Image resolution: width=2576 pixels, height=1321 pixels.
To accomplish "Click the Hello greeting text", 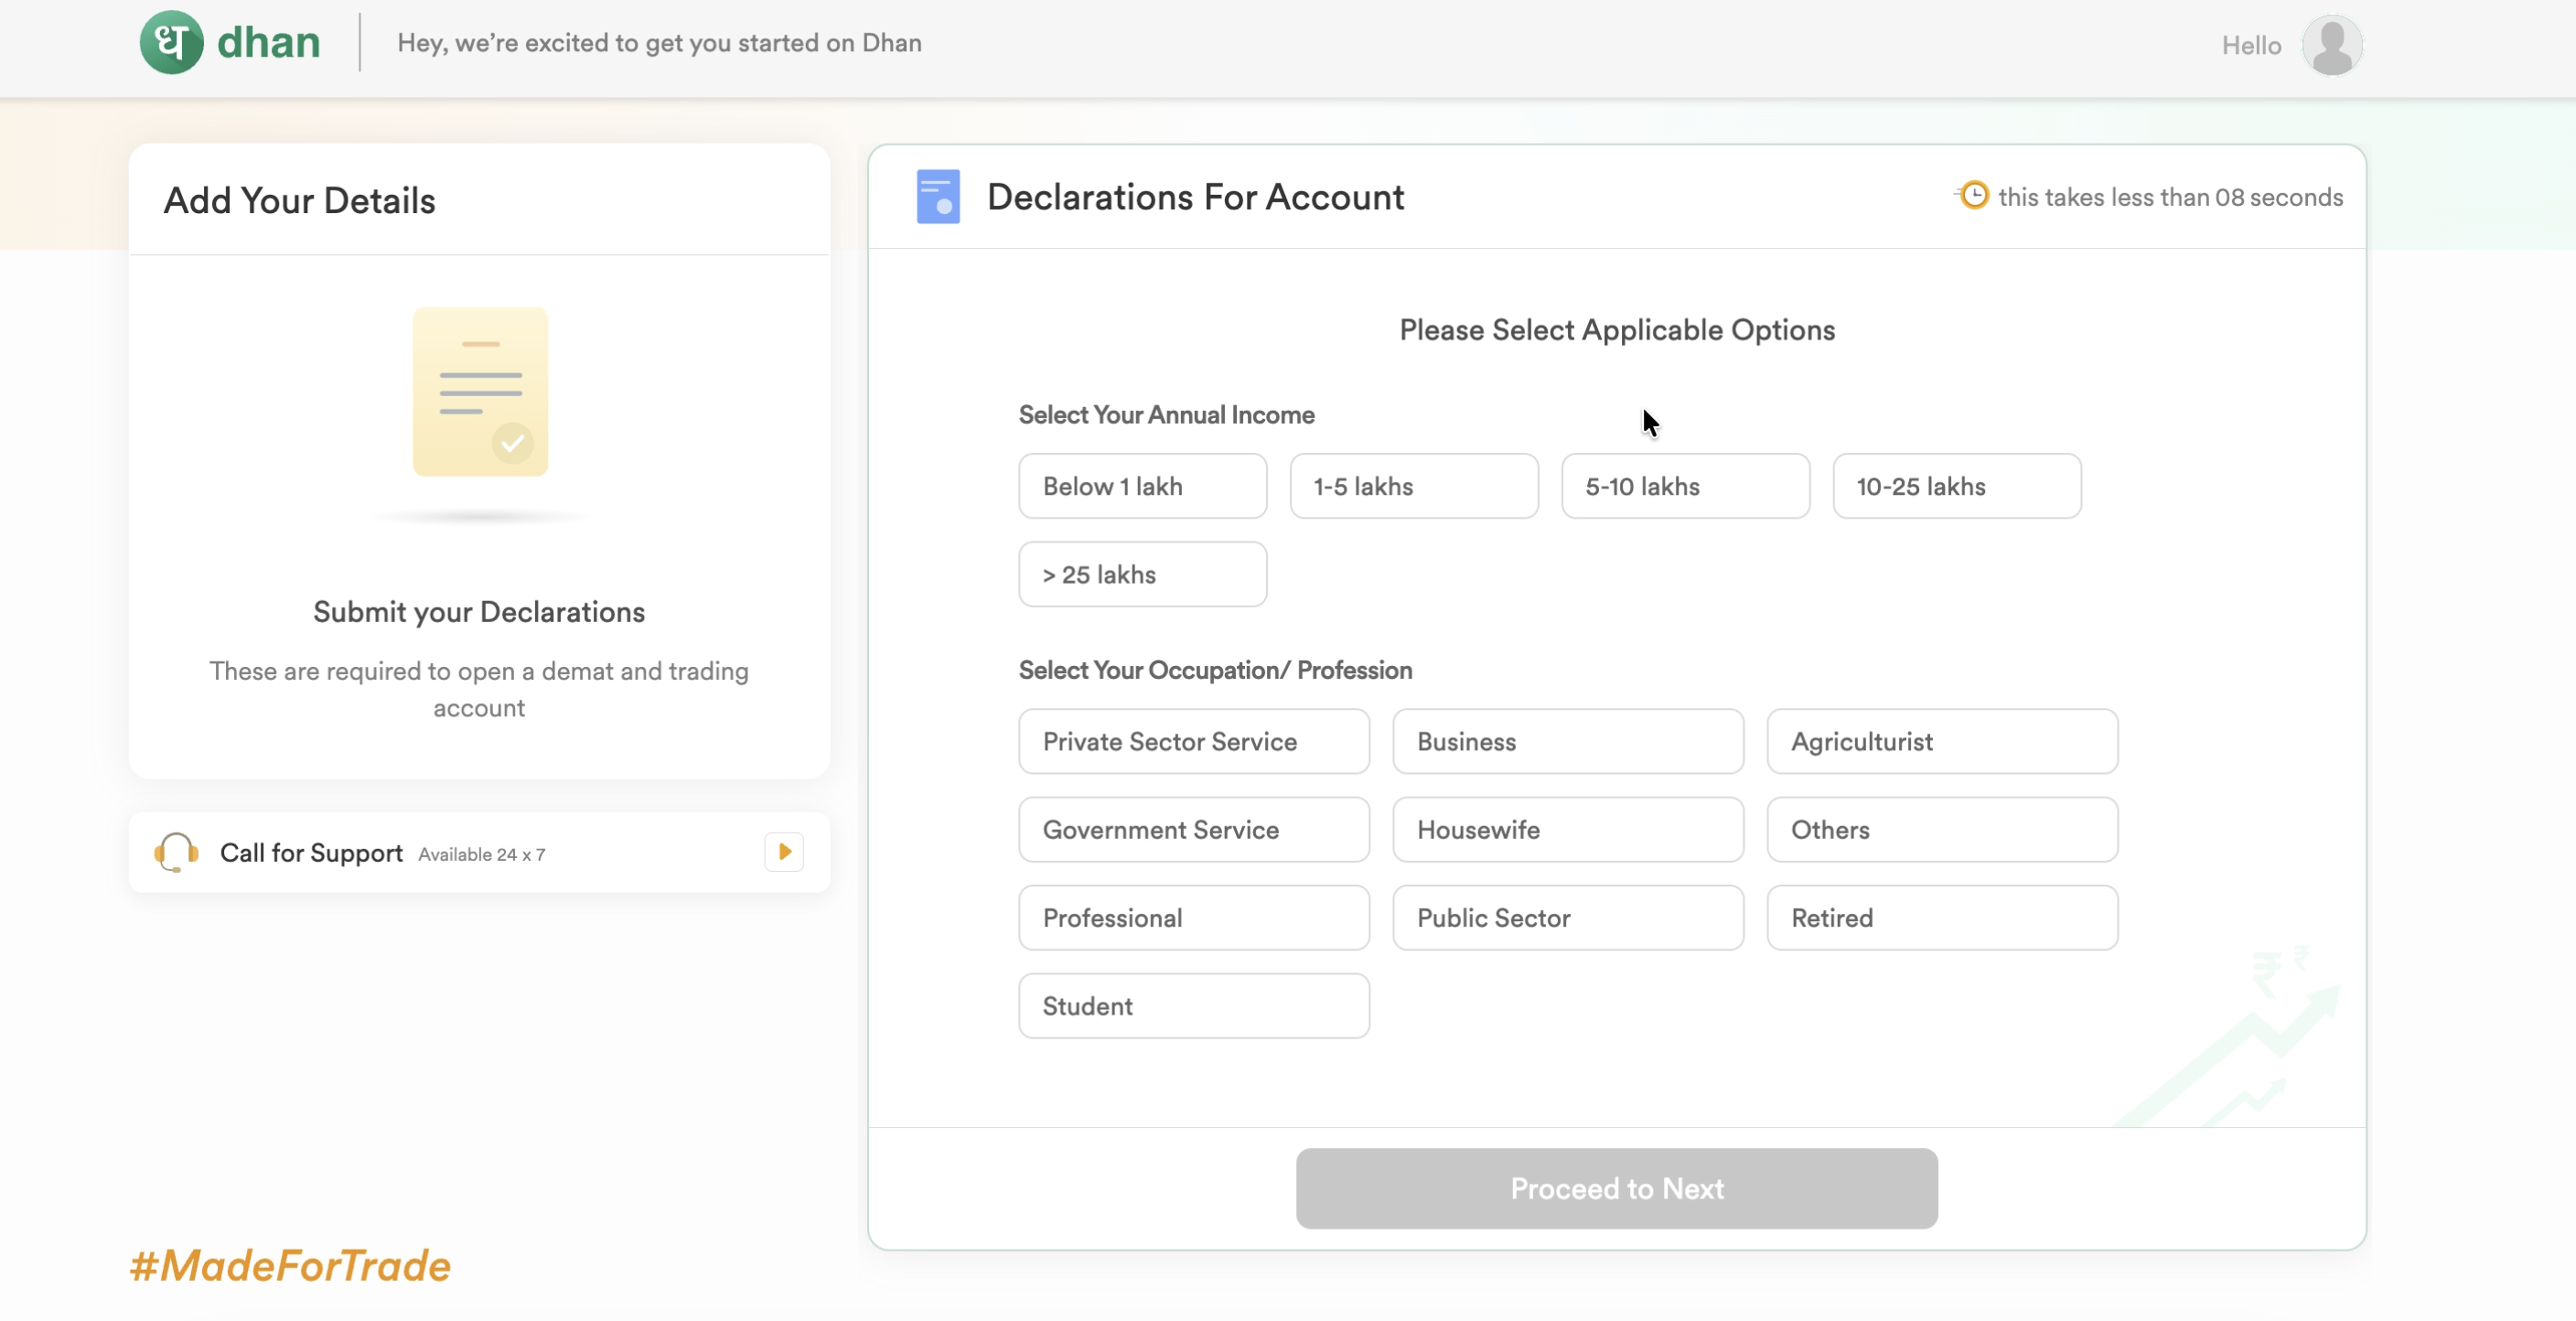I will (x=2251, y=45).
